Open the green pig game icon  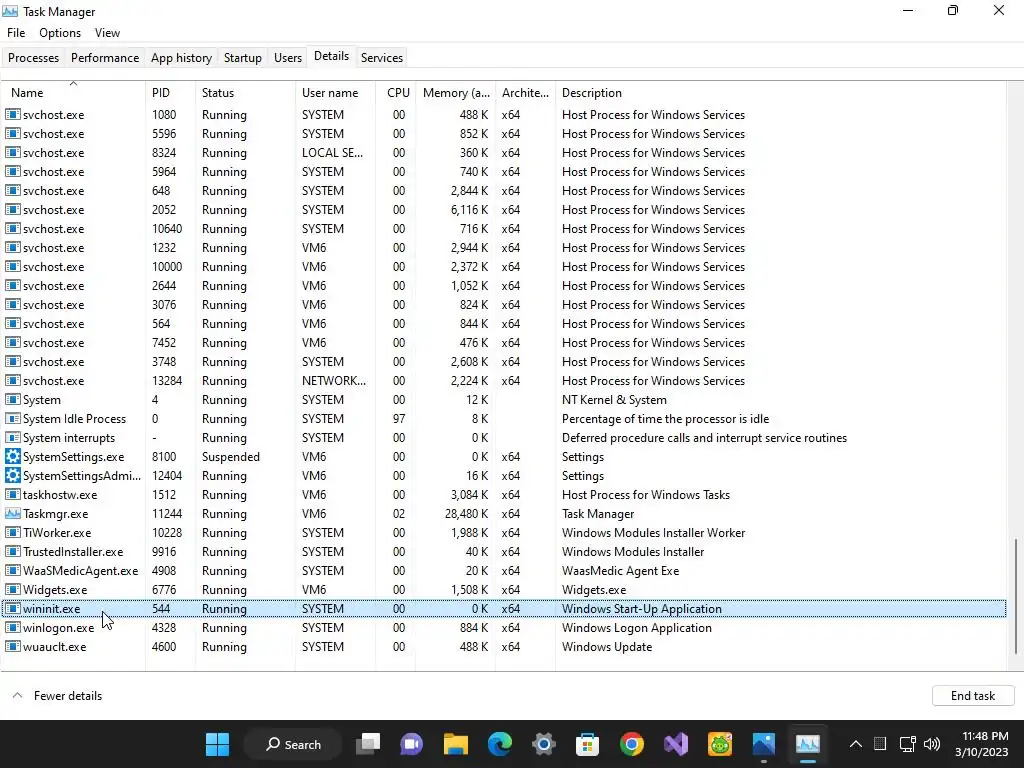pyautogui.click(x=720, y=744)
